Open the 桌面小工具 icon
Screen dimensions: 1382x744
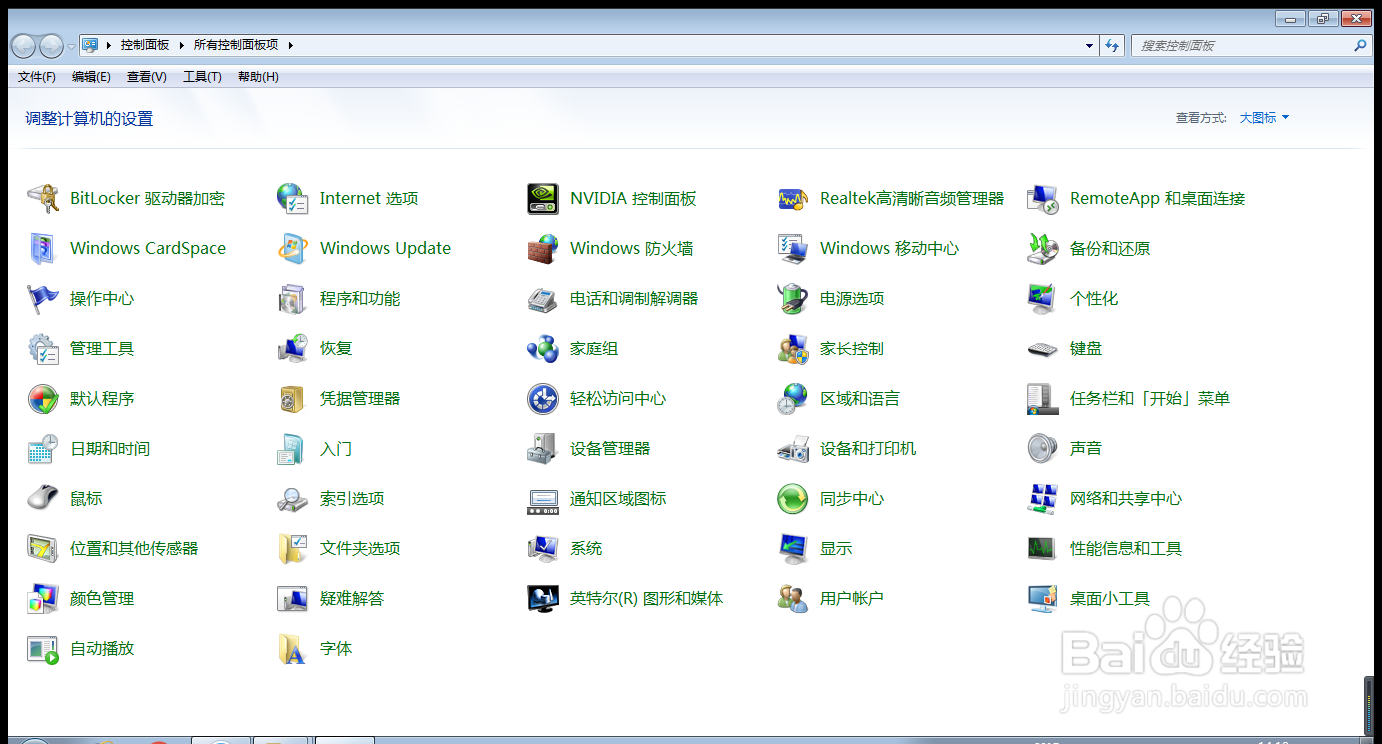(1043, 598)
